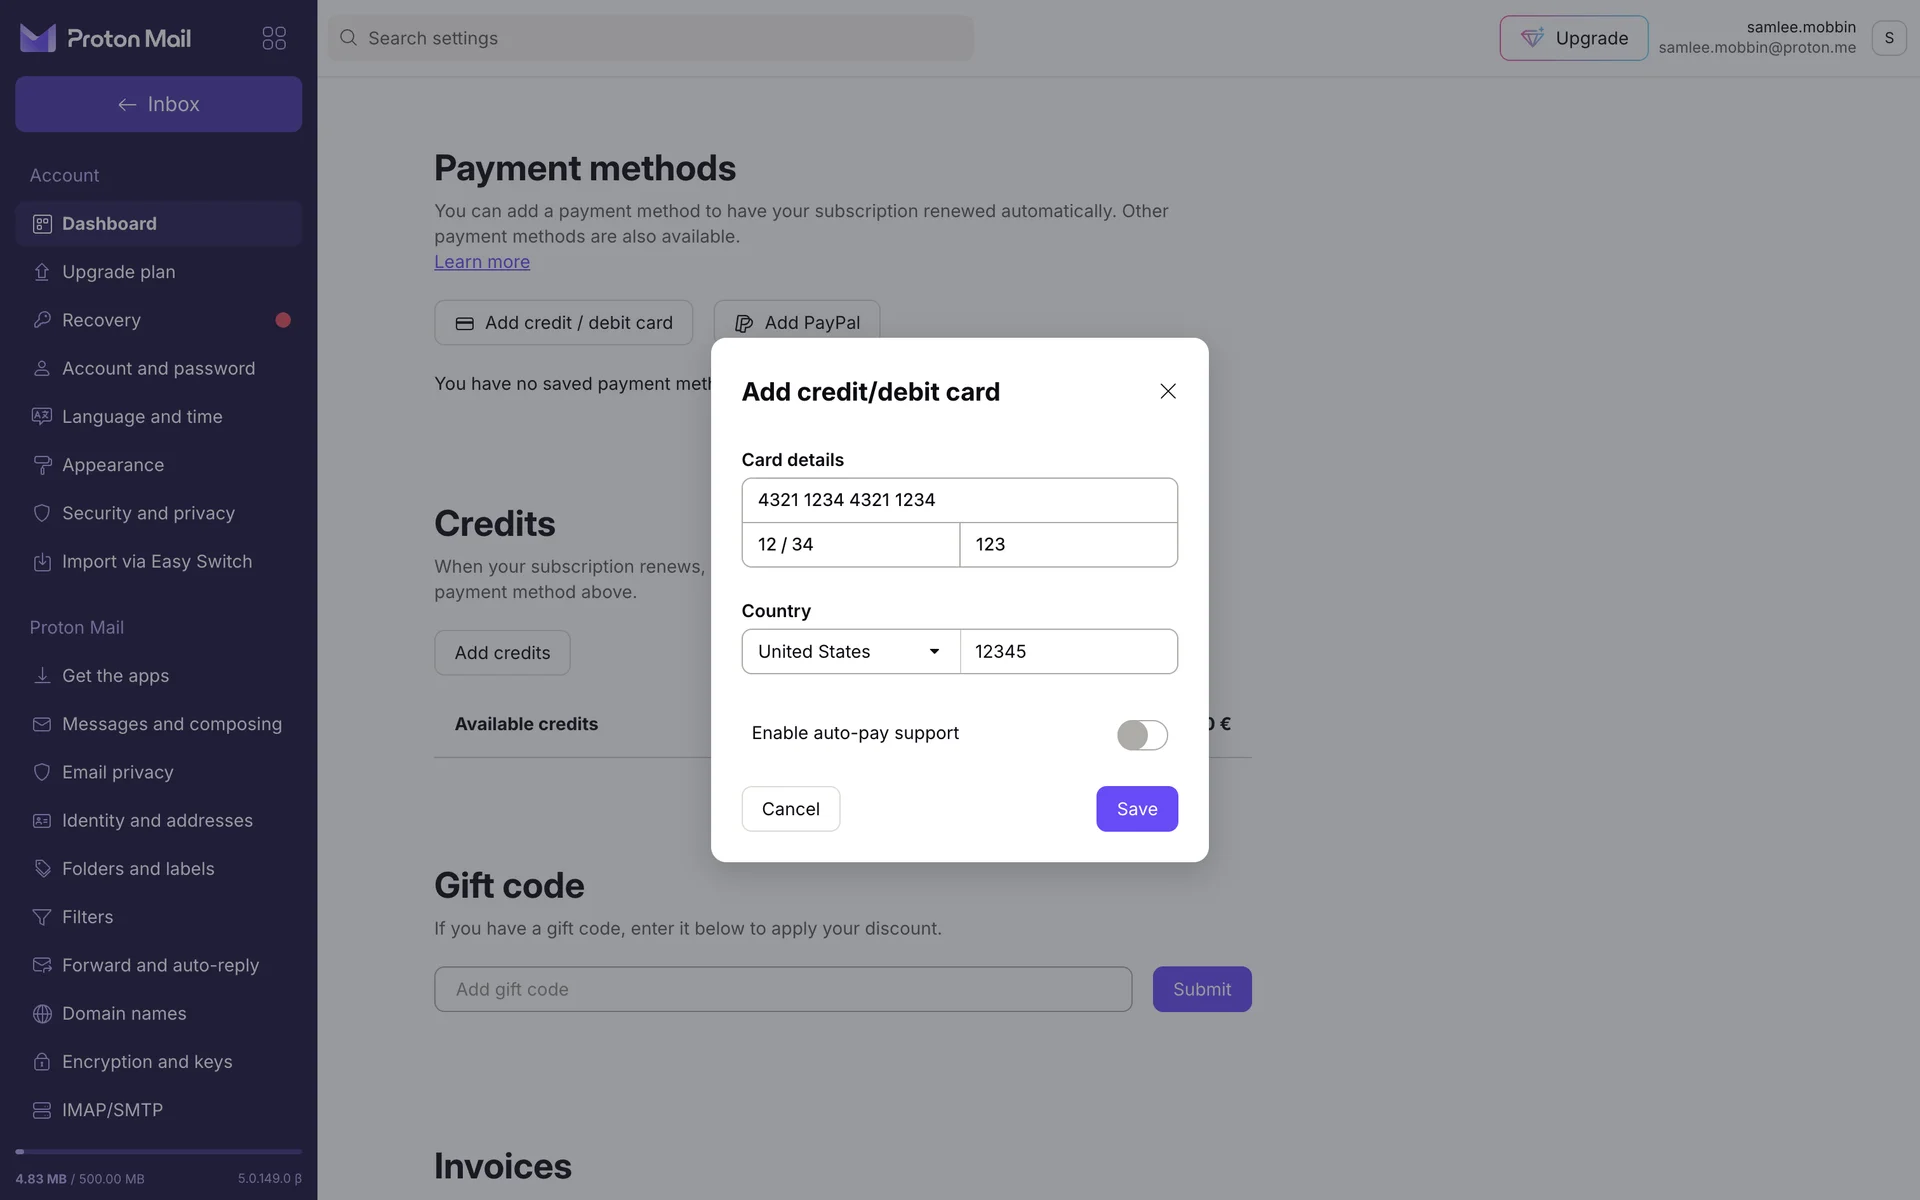Viewport: 1920px width, 1200px height.
Task: Save the card details
Action: 1136,809
